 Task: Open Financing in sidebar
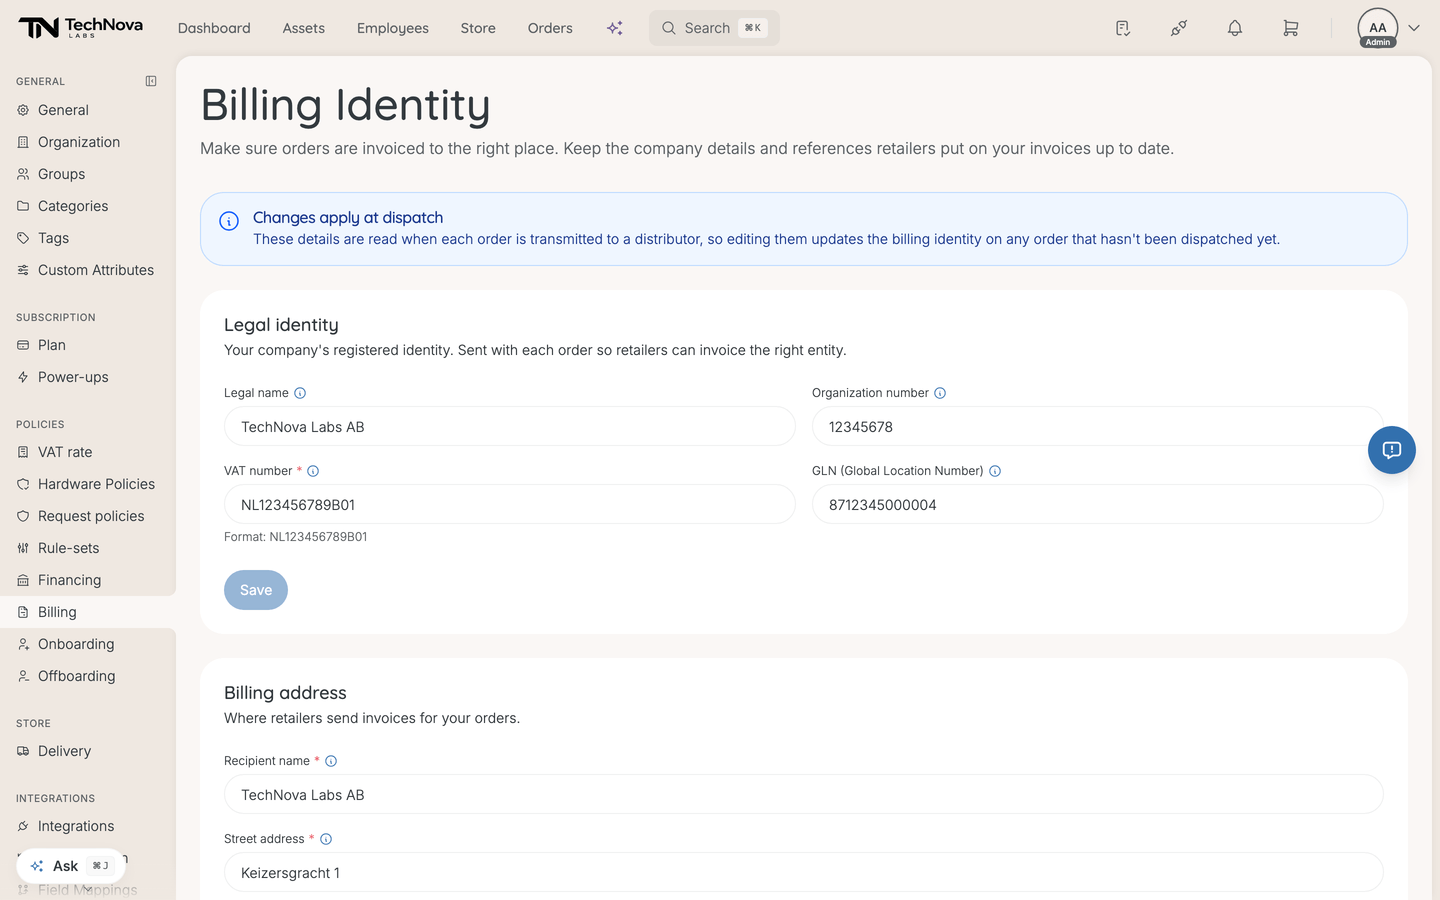88,580
